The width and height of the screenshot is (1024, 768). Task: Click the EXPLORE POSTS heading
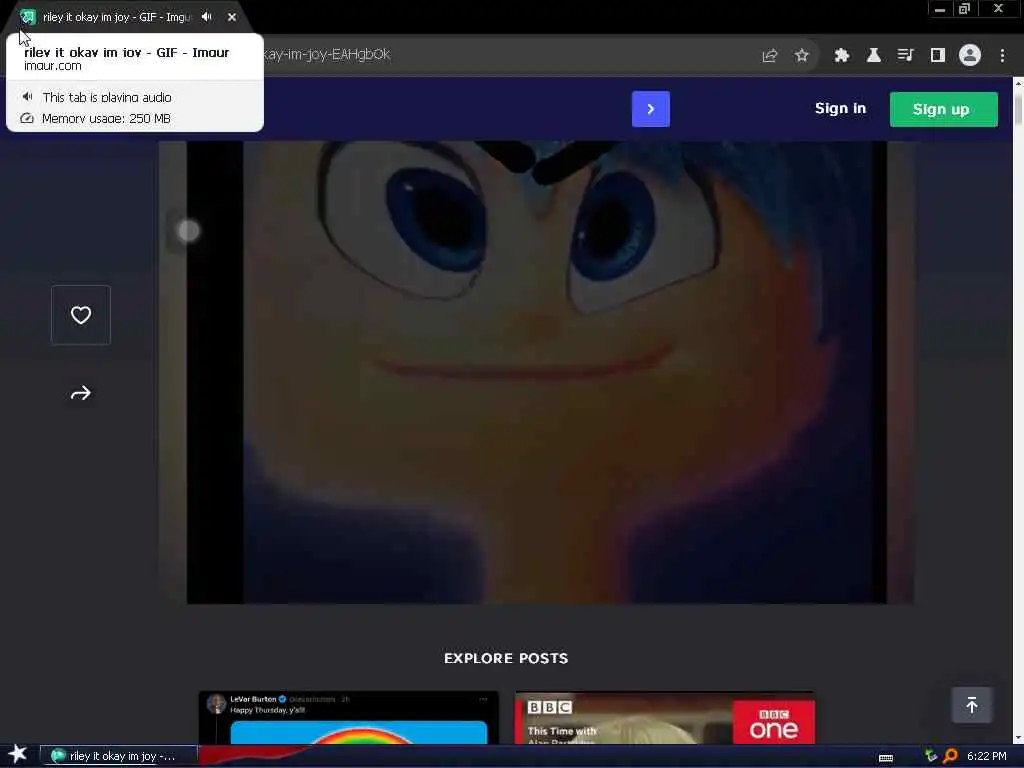pyautogui.click(x=506, y=658)
